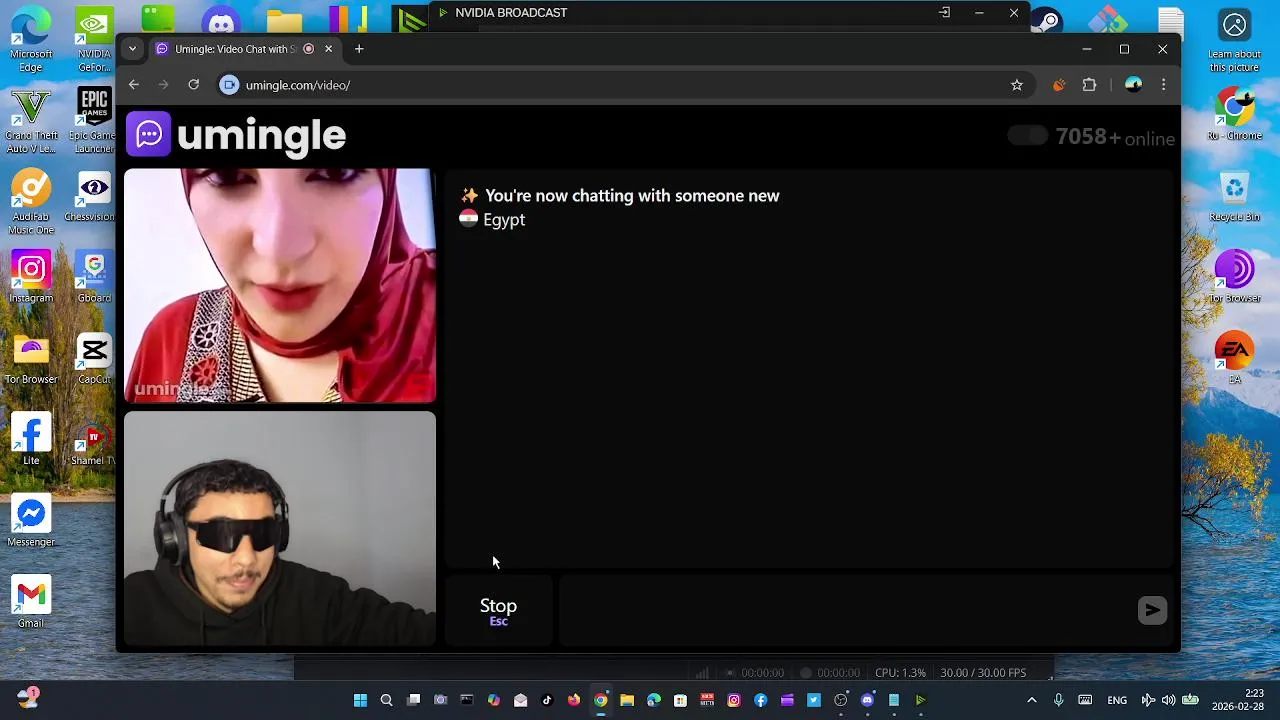Adjust the volume from the speaker tray icon
The height and width of the screenshot is (720, 1280).
tap(1168, 700)
